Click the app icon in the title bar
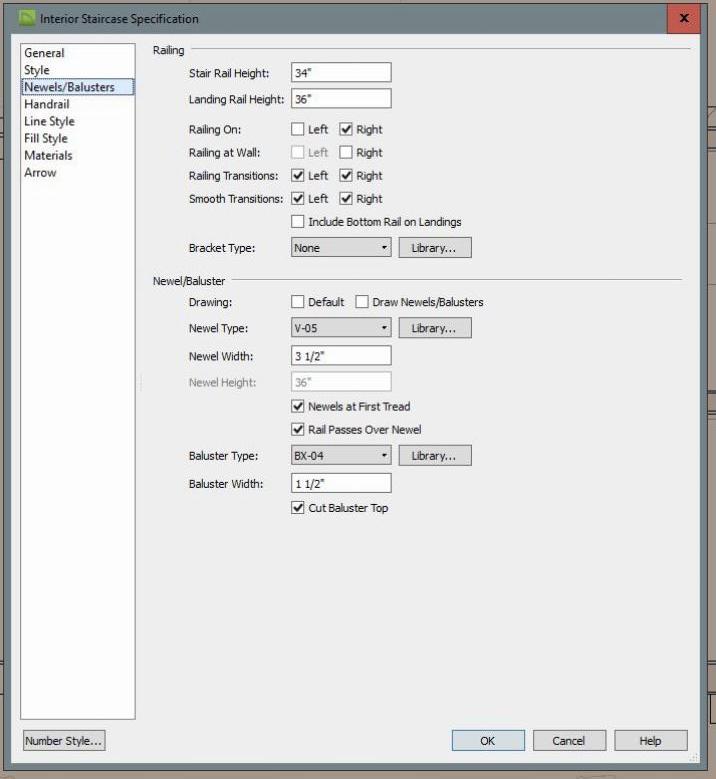Image resolution: width=716 pixels, height=779 pixels. coord(27,18)
